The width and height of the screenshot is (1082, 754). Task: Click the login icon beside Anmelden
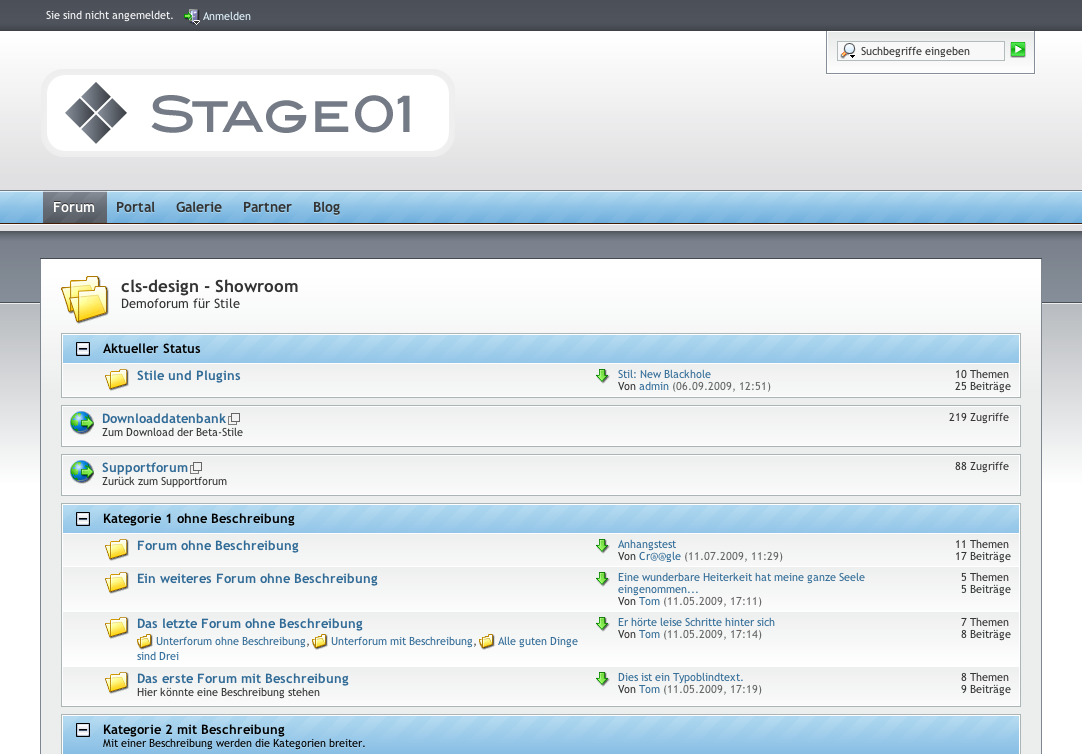click(191, 16)
